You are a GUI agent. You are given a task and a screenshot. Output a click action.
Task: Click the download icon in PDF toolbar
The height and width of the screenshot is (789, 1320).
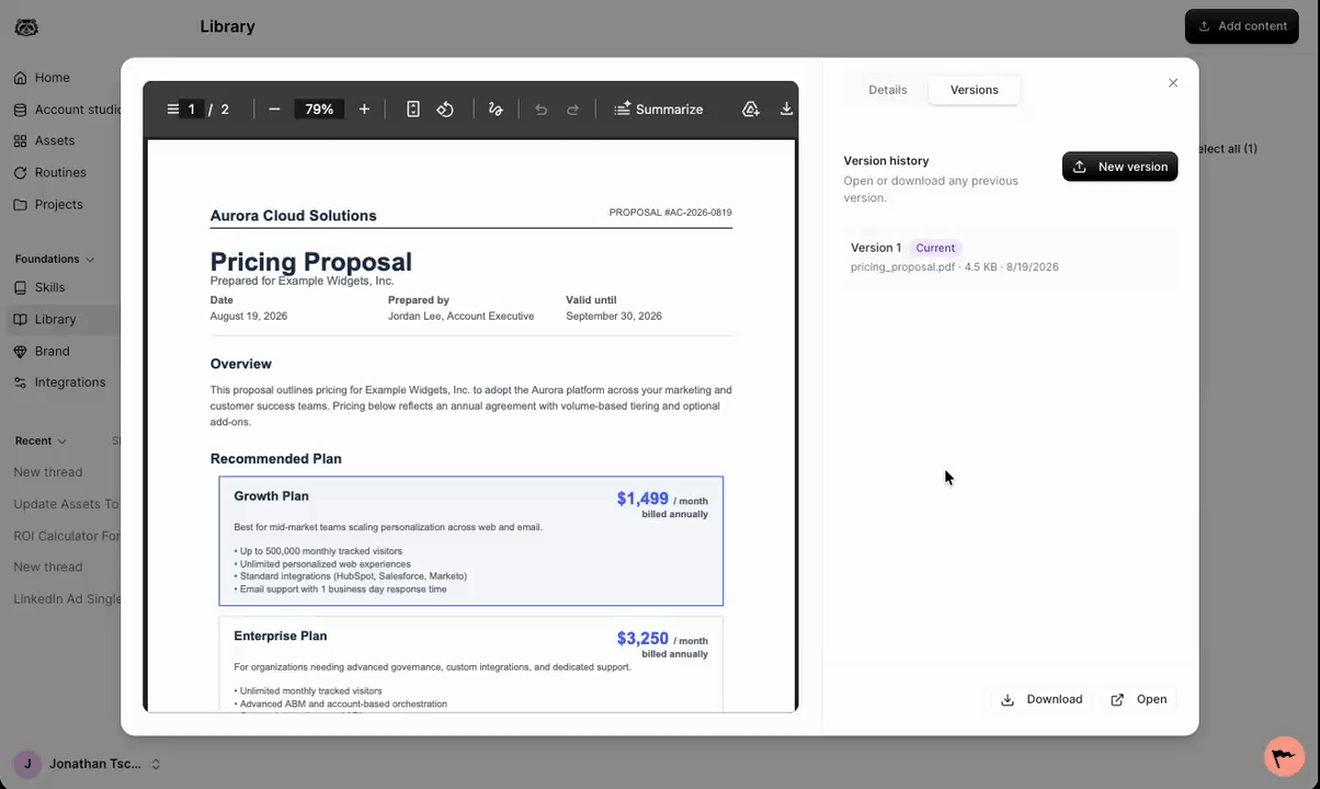(x=787, y=109)
